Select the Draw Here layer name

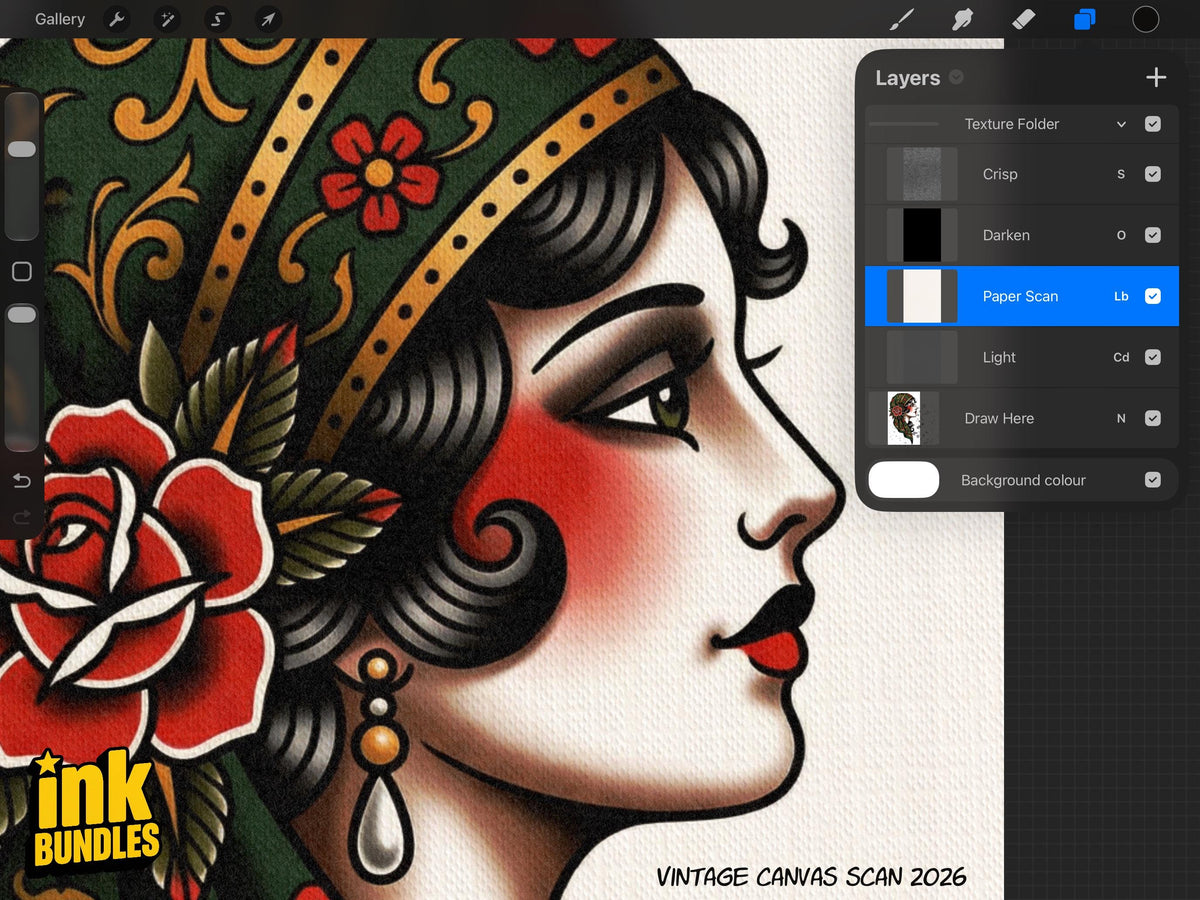pyautogui.click(x=999, y=418)
